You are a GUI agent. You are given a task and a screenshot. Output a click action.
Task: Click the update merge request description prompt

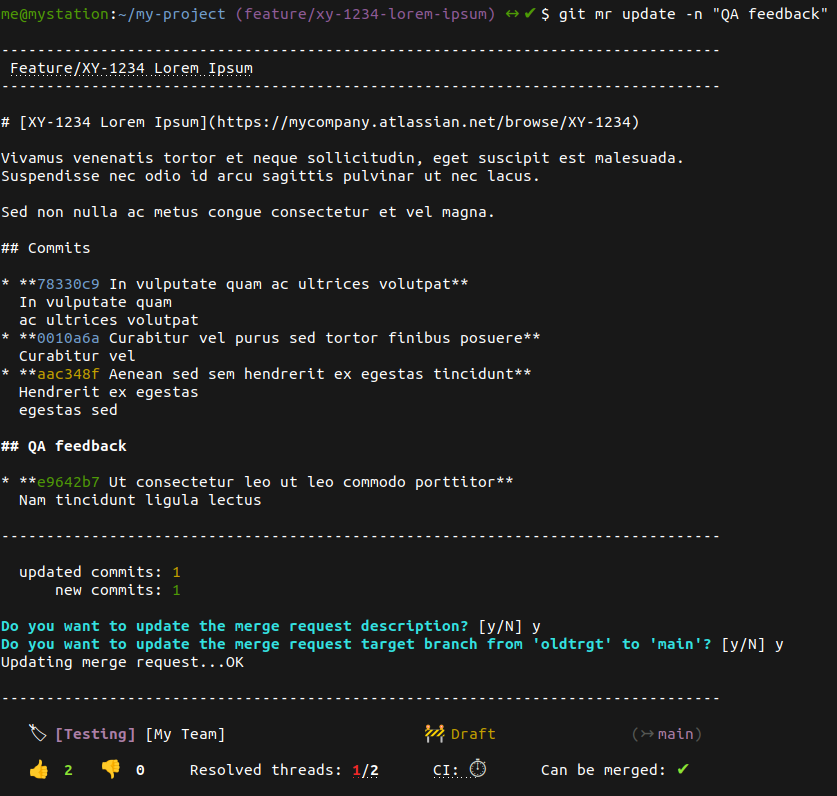(271, 626)
